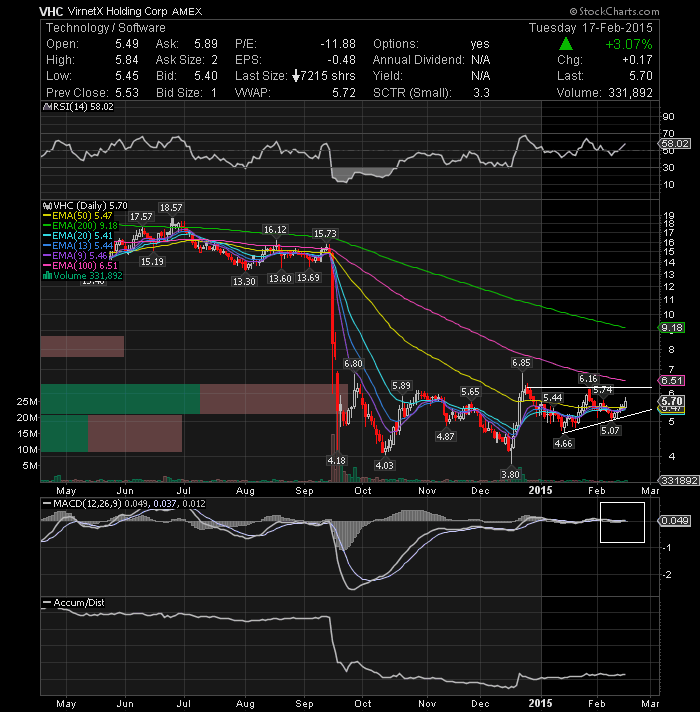700x712 pixels.
Task: Click the Yield label
Action: pos(388,76)
